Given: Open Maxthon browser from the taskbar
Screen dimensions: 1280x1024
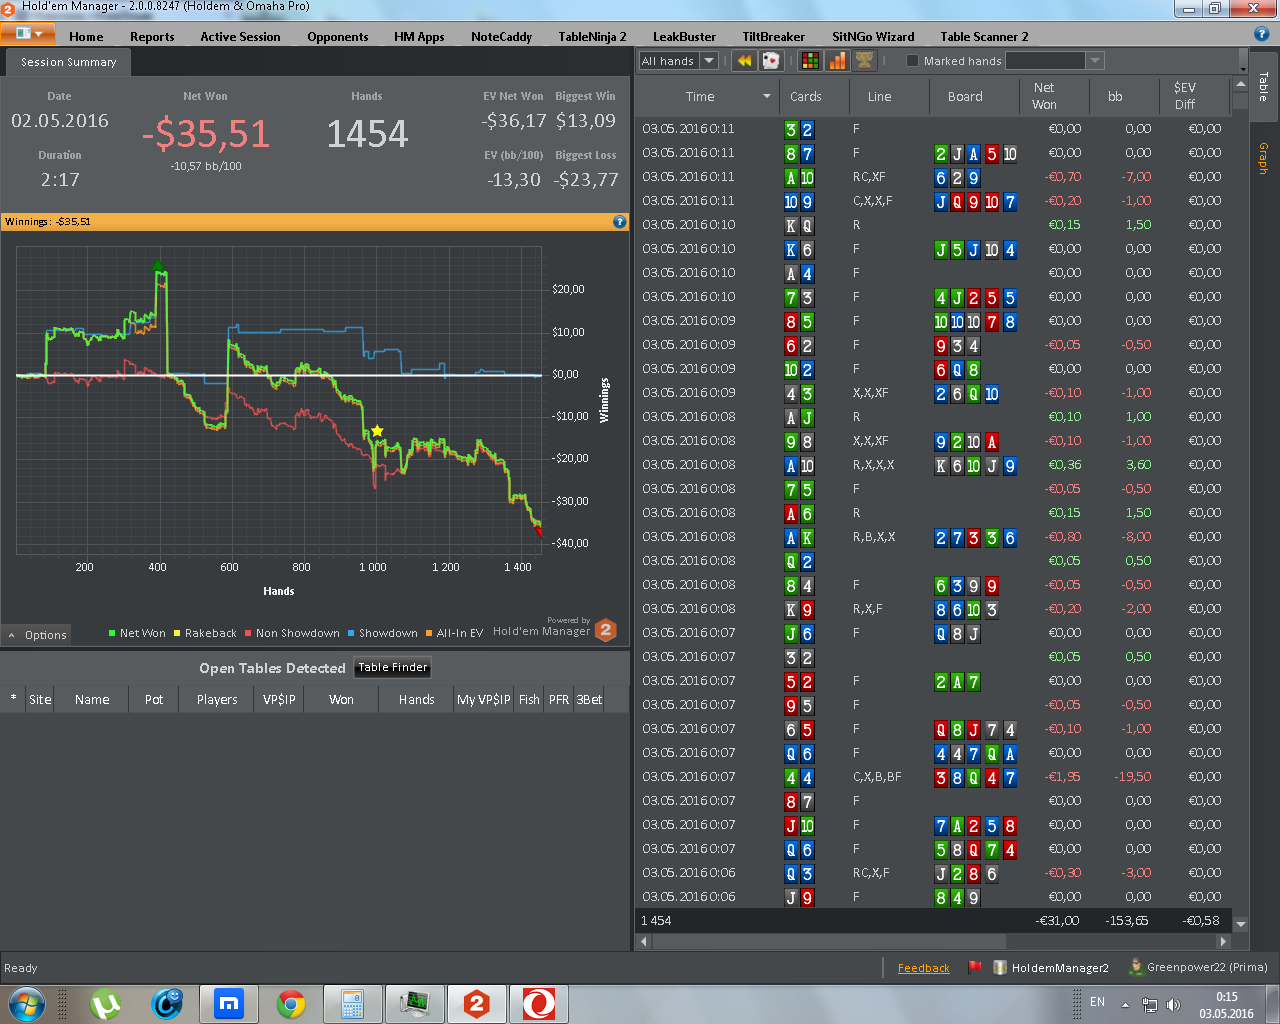Looking at the screenshot, I should pos(229,1004).
